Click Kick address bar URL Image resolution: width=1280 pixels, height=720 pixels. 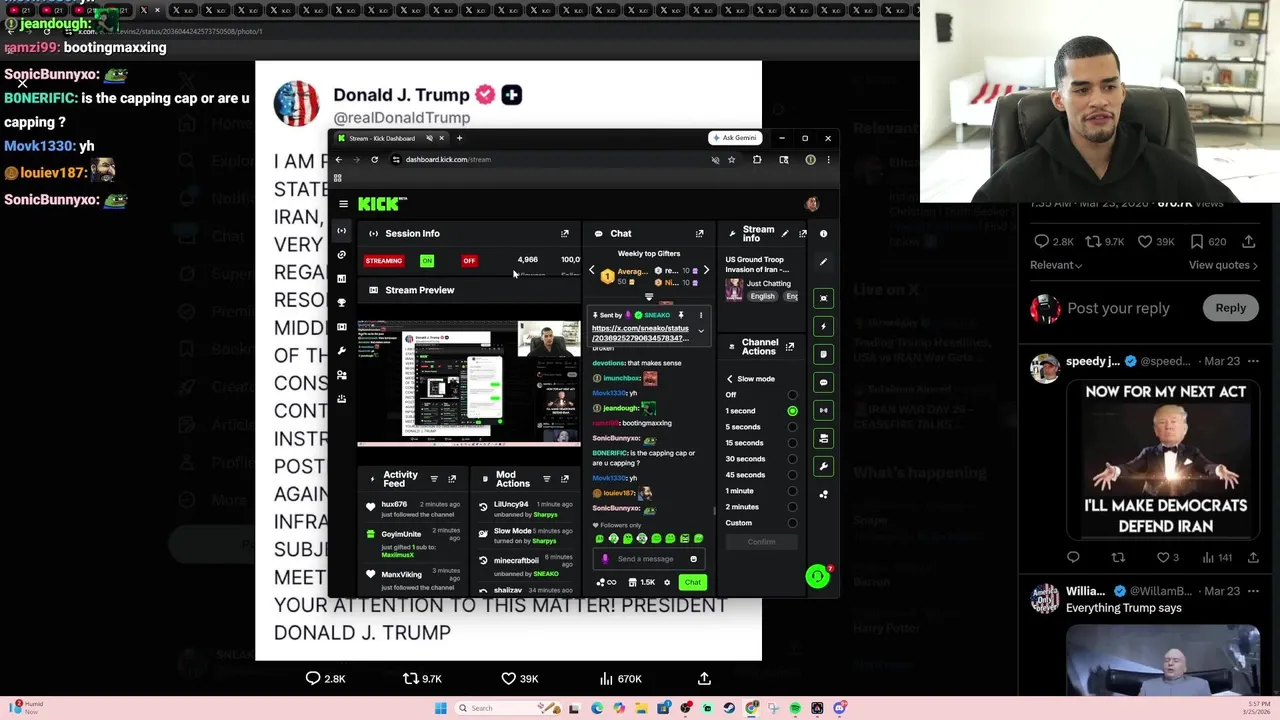pyautogui.click(x=448, y=160)
